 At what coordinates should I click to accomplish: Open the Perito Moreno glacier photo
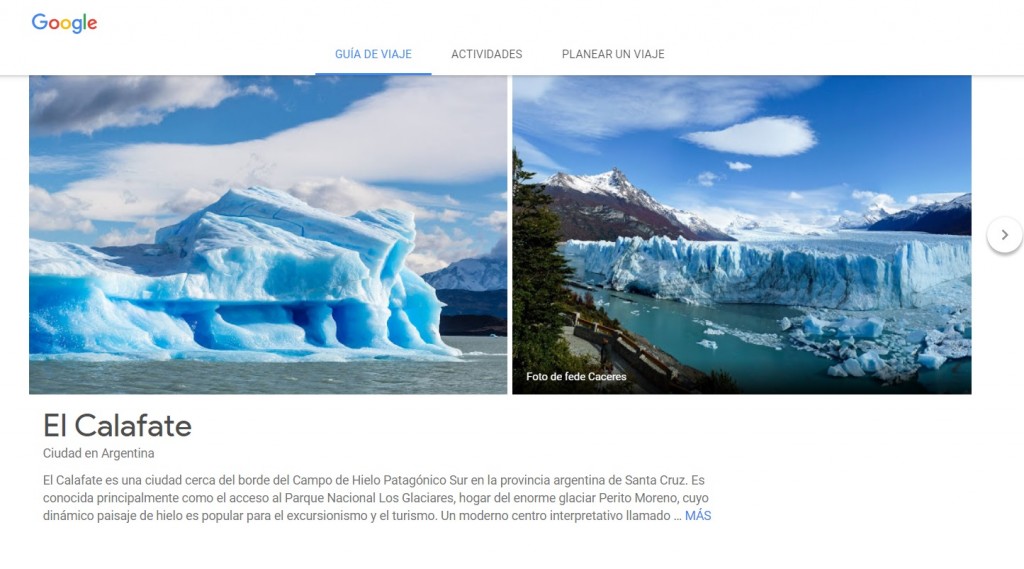pyautogui.click(x=741, y=235)
